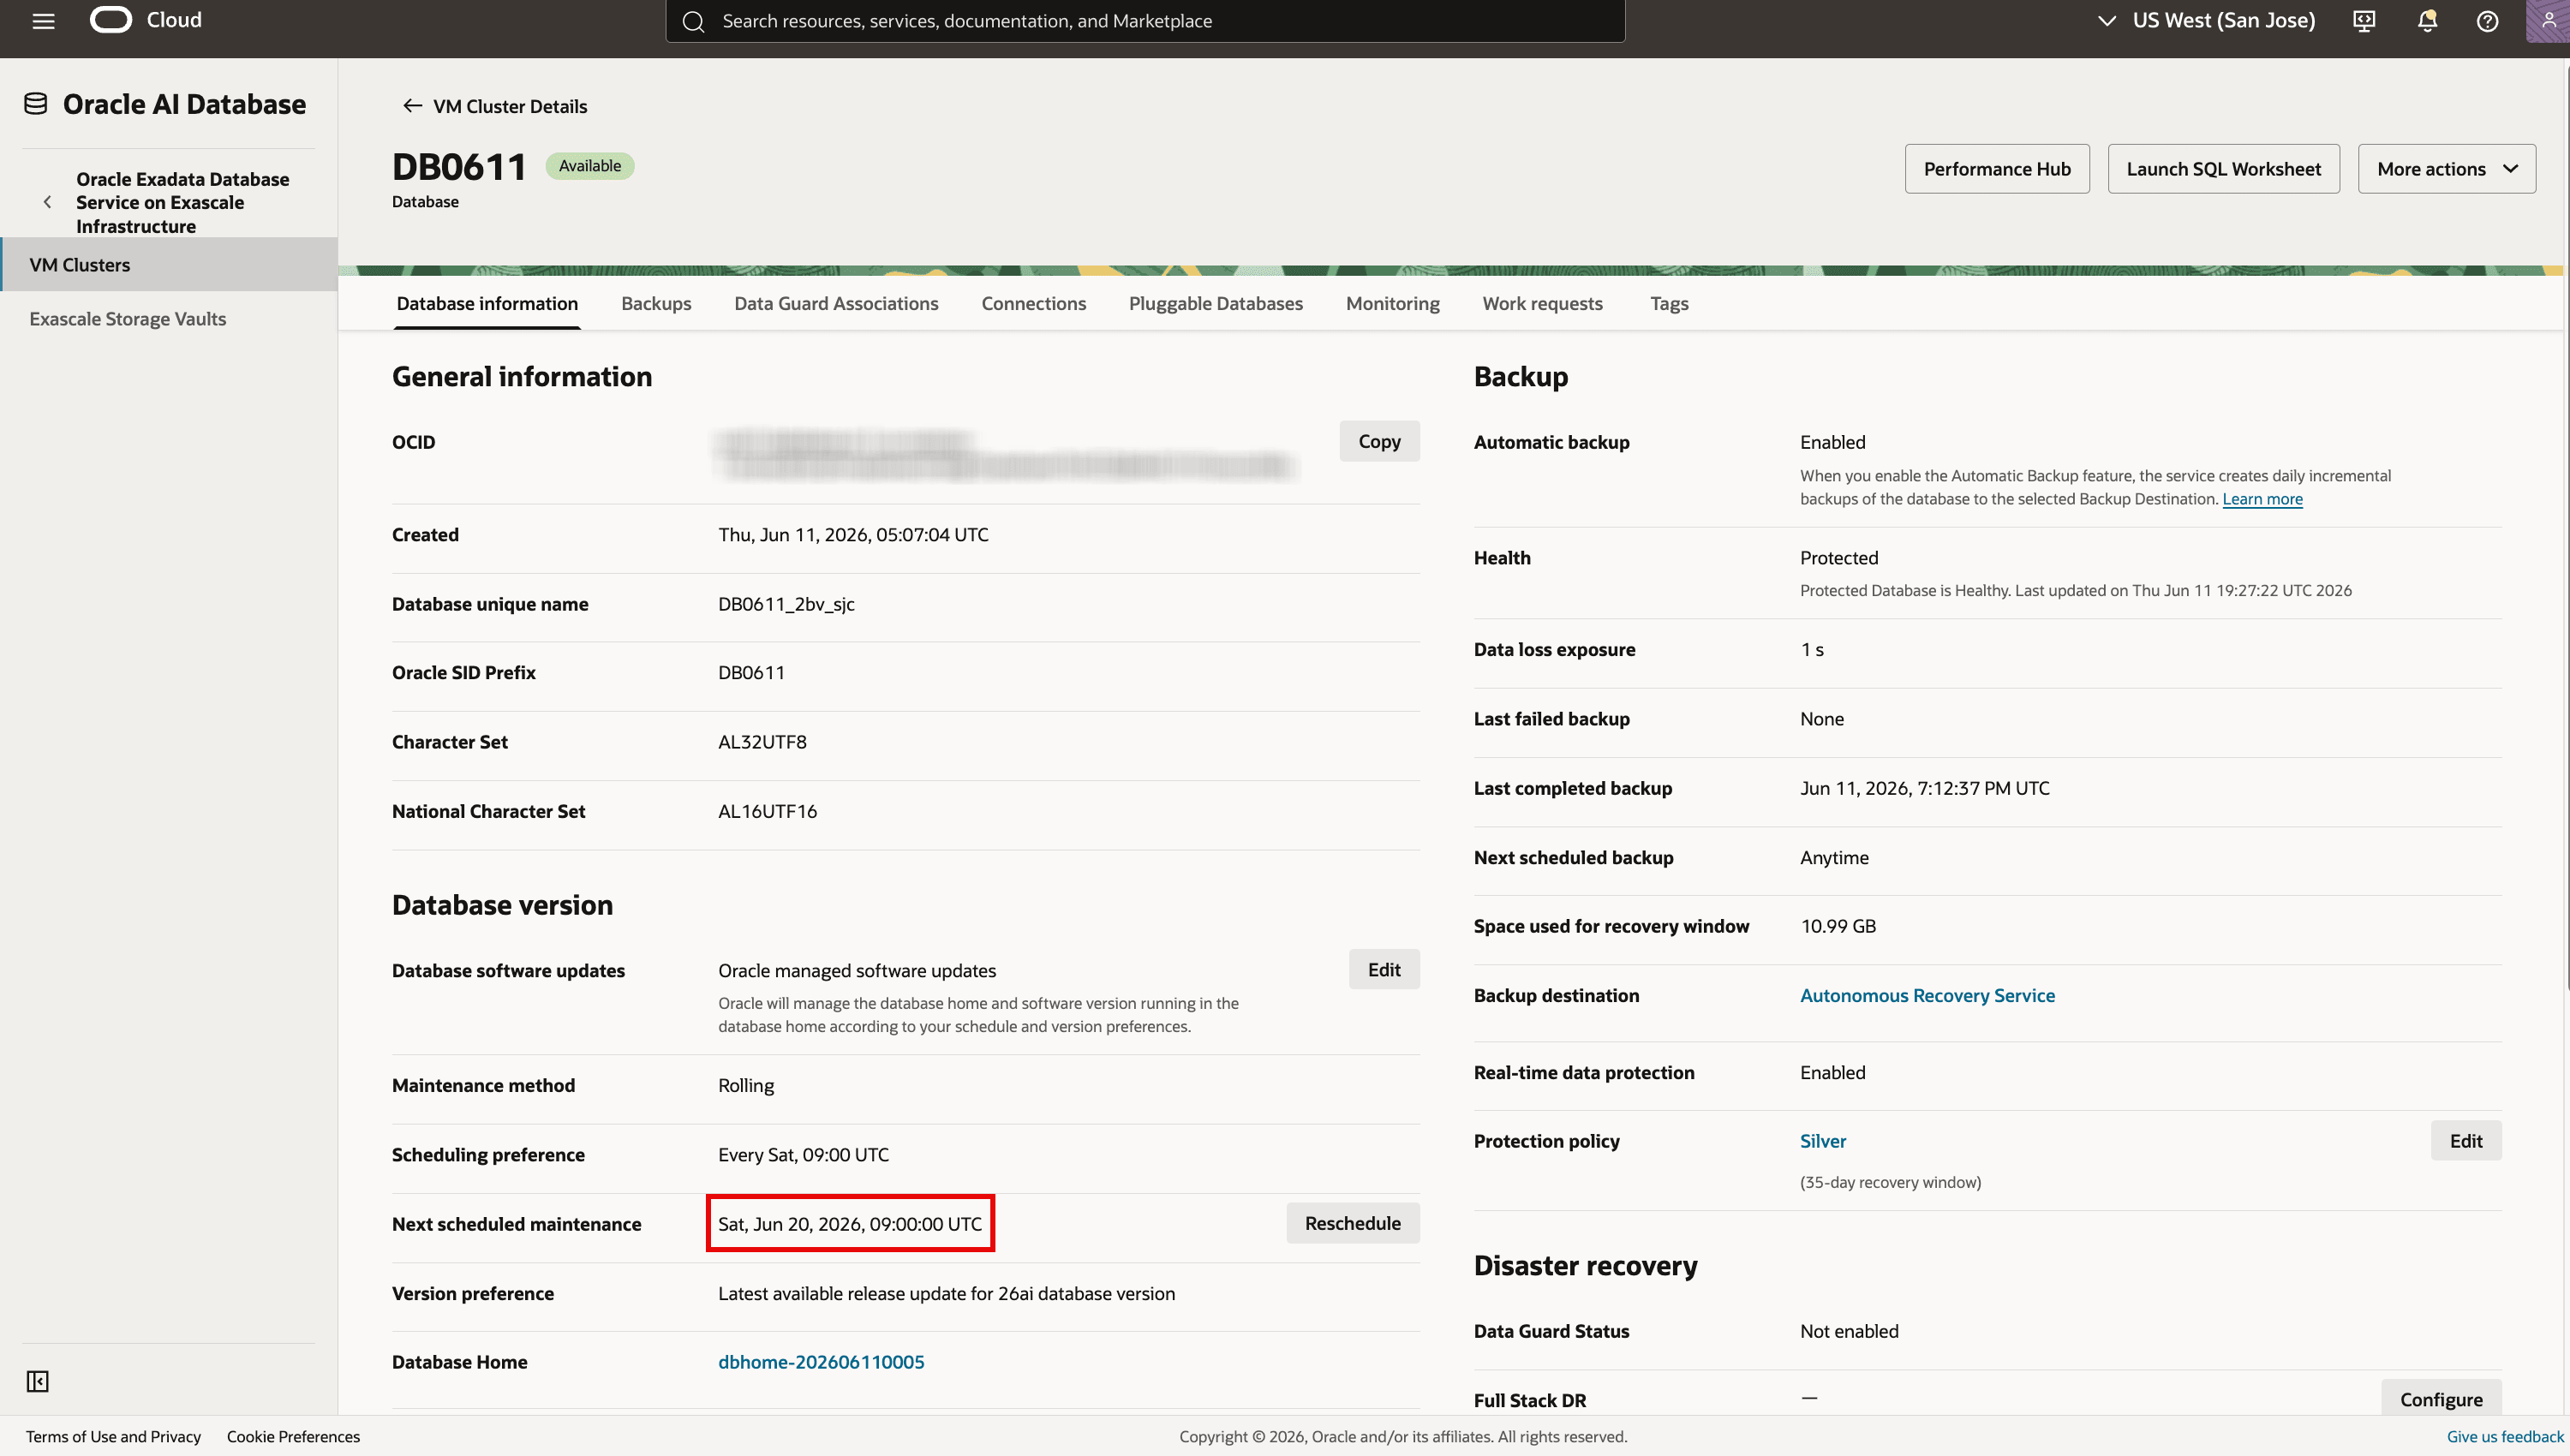This screenshot has width=2570, height=1456.
Task: Open the Cloud Shell developer tools icon
Action: click(2364, 21)
